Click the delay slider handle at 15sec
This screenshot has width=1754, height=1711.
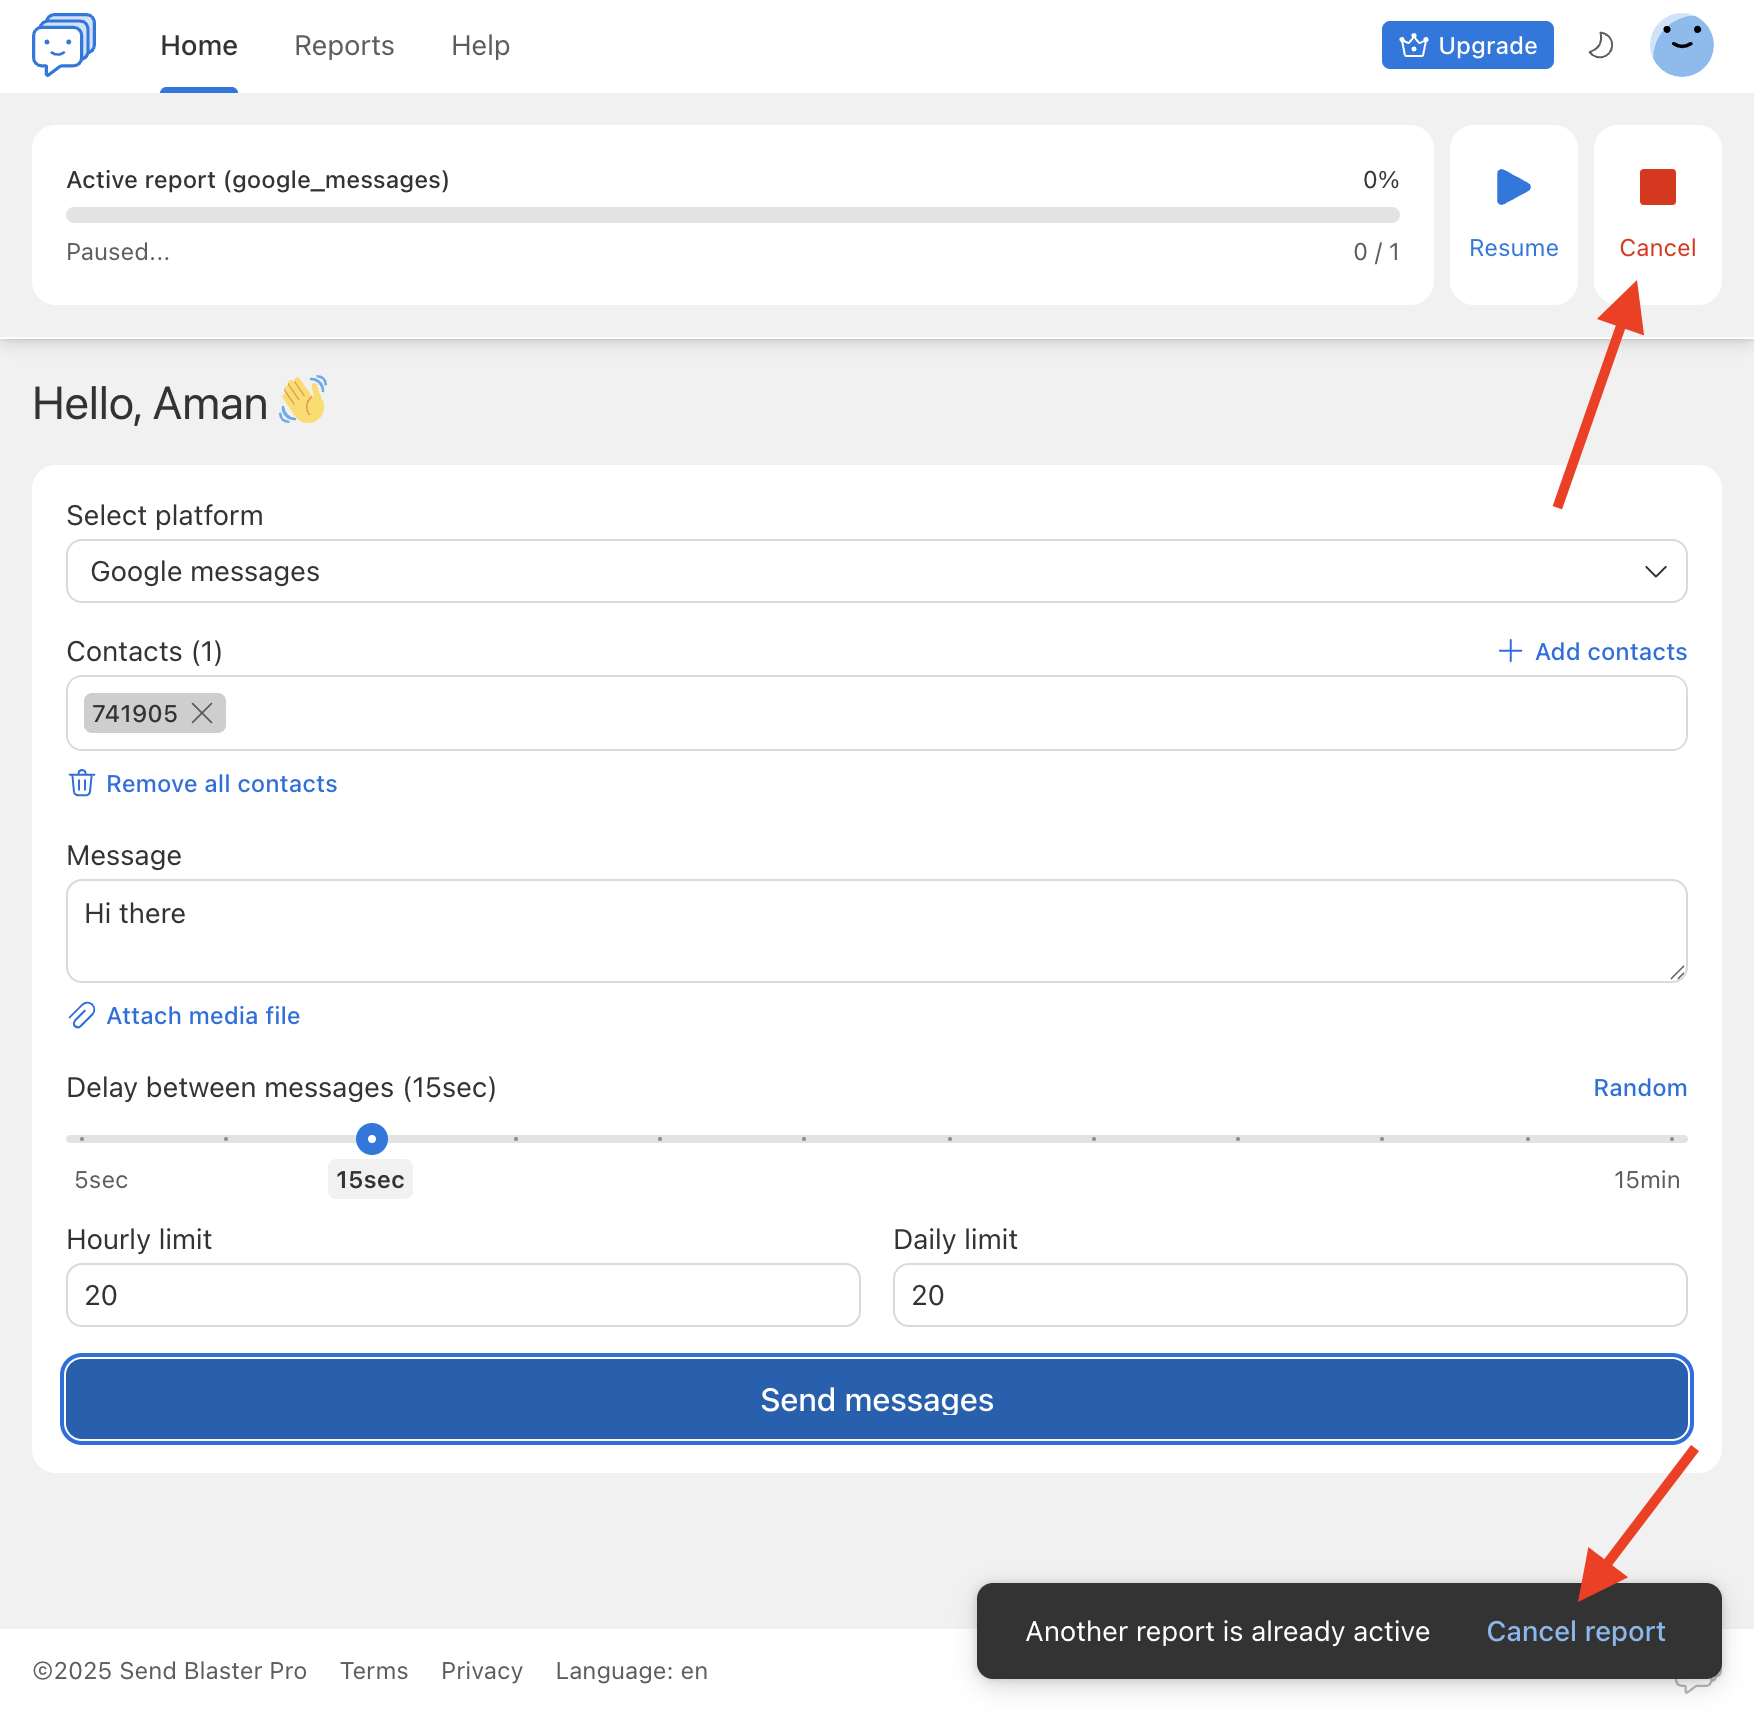(x=372, y=1138)
